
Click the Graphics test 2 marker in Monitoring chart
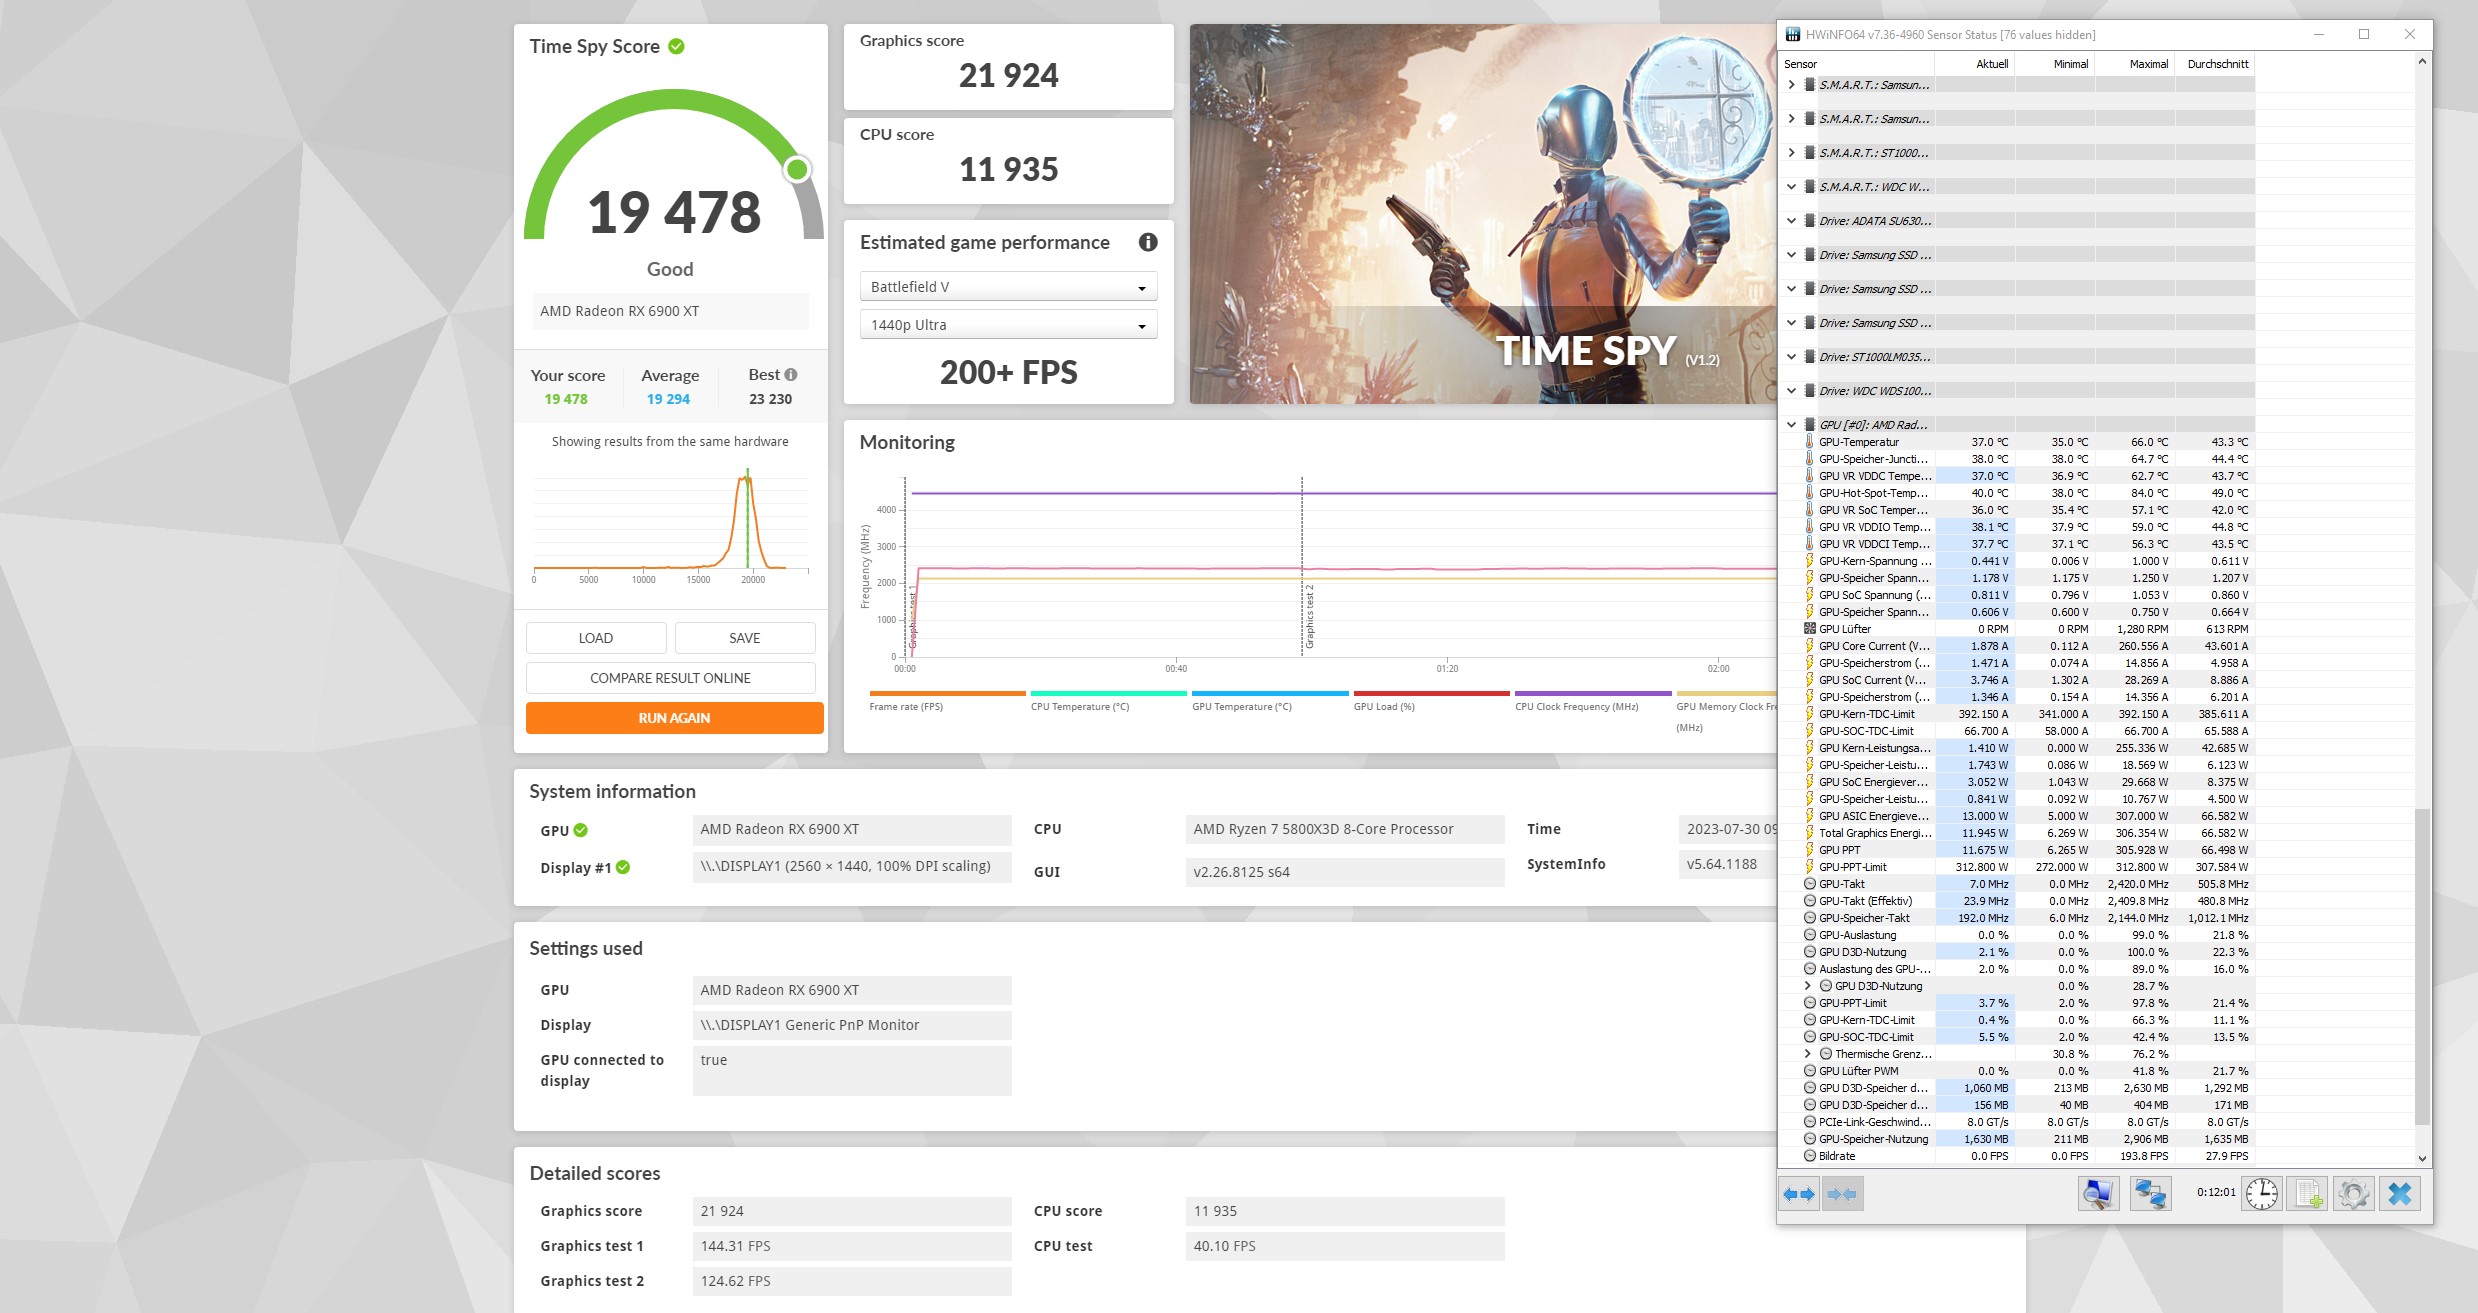pos(1309,616)
